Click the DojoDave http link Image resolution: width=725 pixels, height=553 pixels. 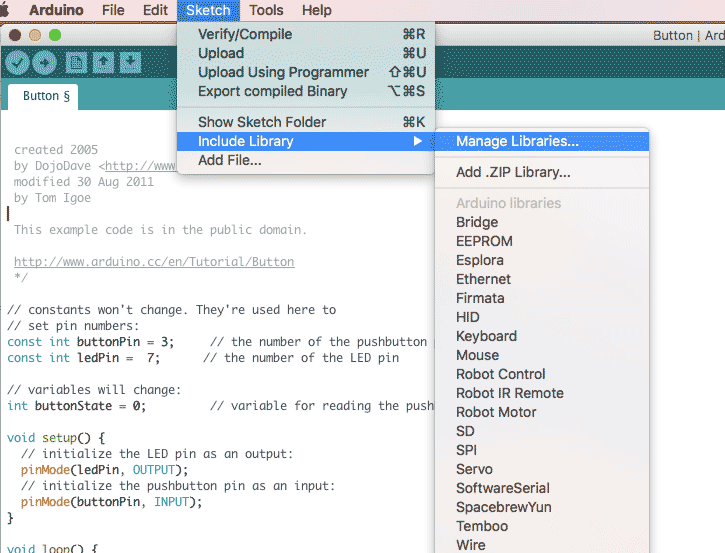point(141,166)
